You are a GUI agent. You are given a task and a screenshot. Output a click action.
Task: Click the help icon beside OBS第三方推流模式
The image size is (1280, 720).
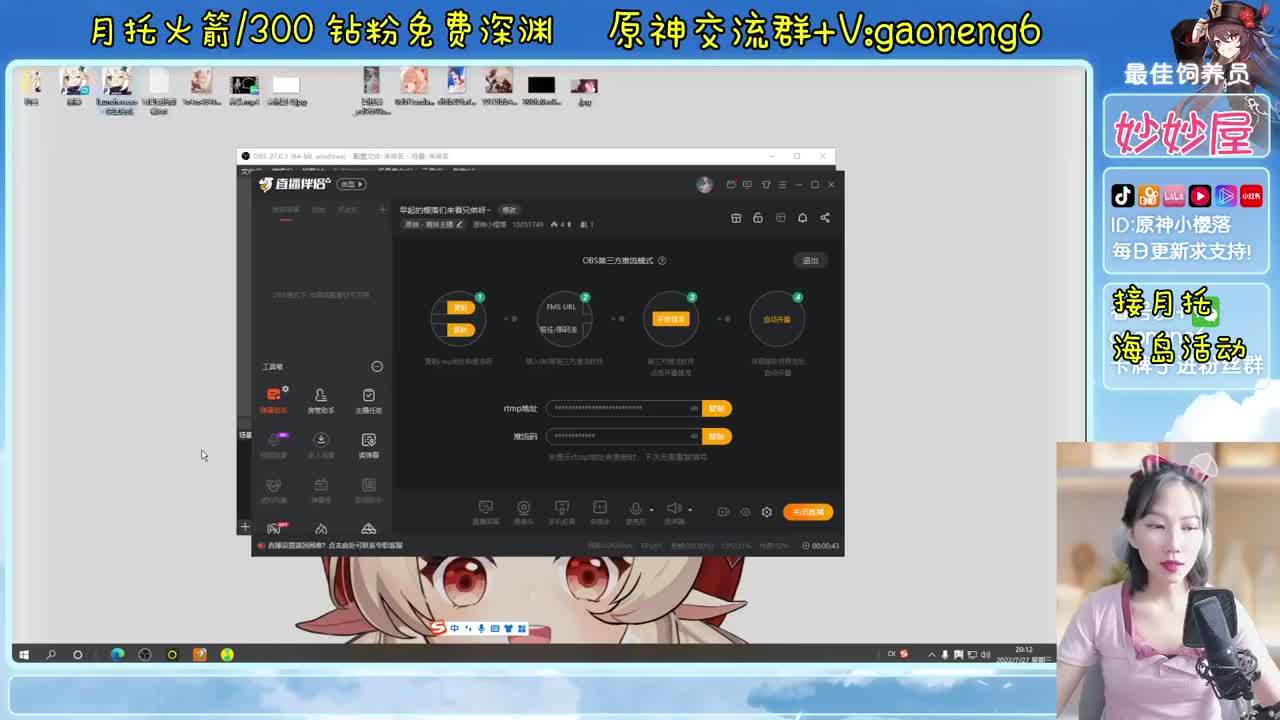(662, 261)
